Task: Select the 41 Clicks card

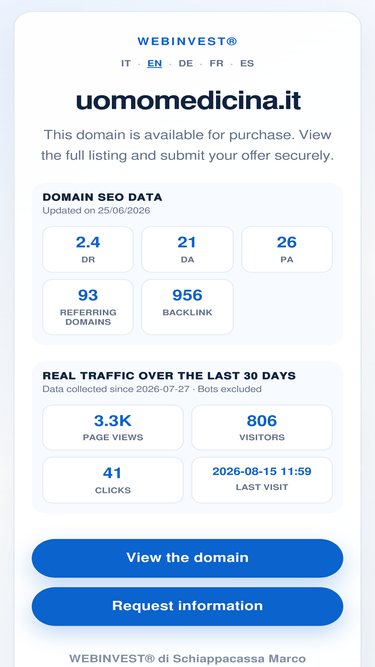Action: pyautogui.click(x=113, y=480)
